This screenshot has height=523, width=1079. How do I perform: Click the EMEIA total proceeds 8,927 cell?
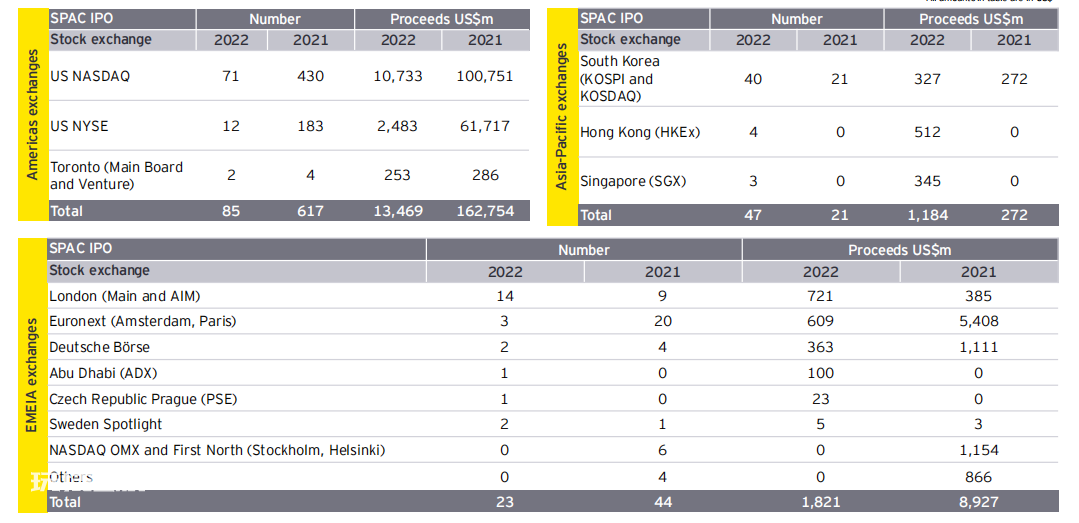click(979, 502)
